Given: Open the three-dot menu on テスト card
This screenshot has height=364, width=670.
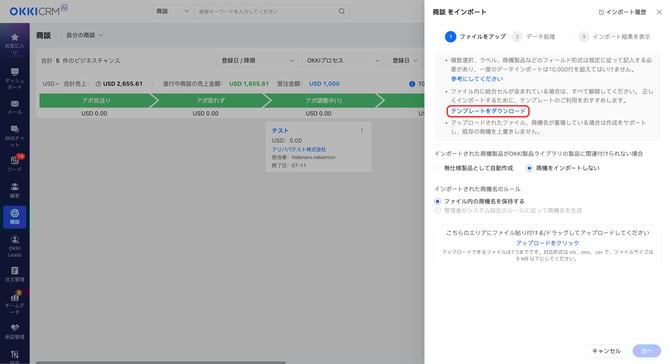Looking at the screenshot, I should [x=361, y=131].
